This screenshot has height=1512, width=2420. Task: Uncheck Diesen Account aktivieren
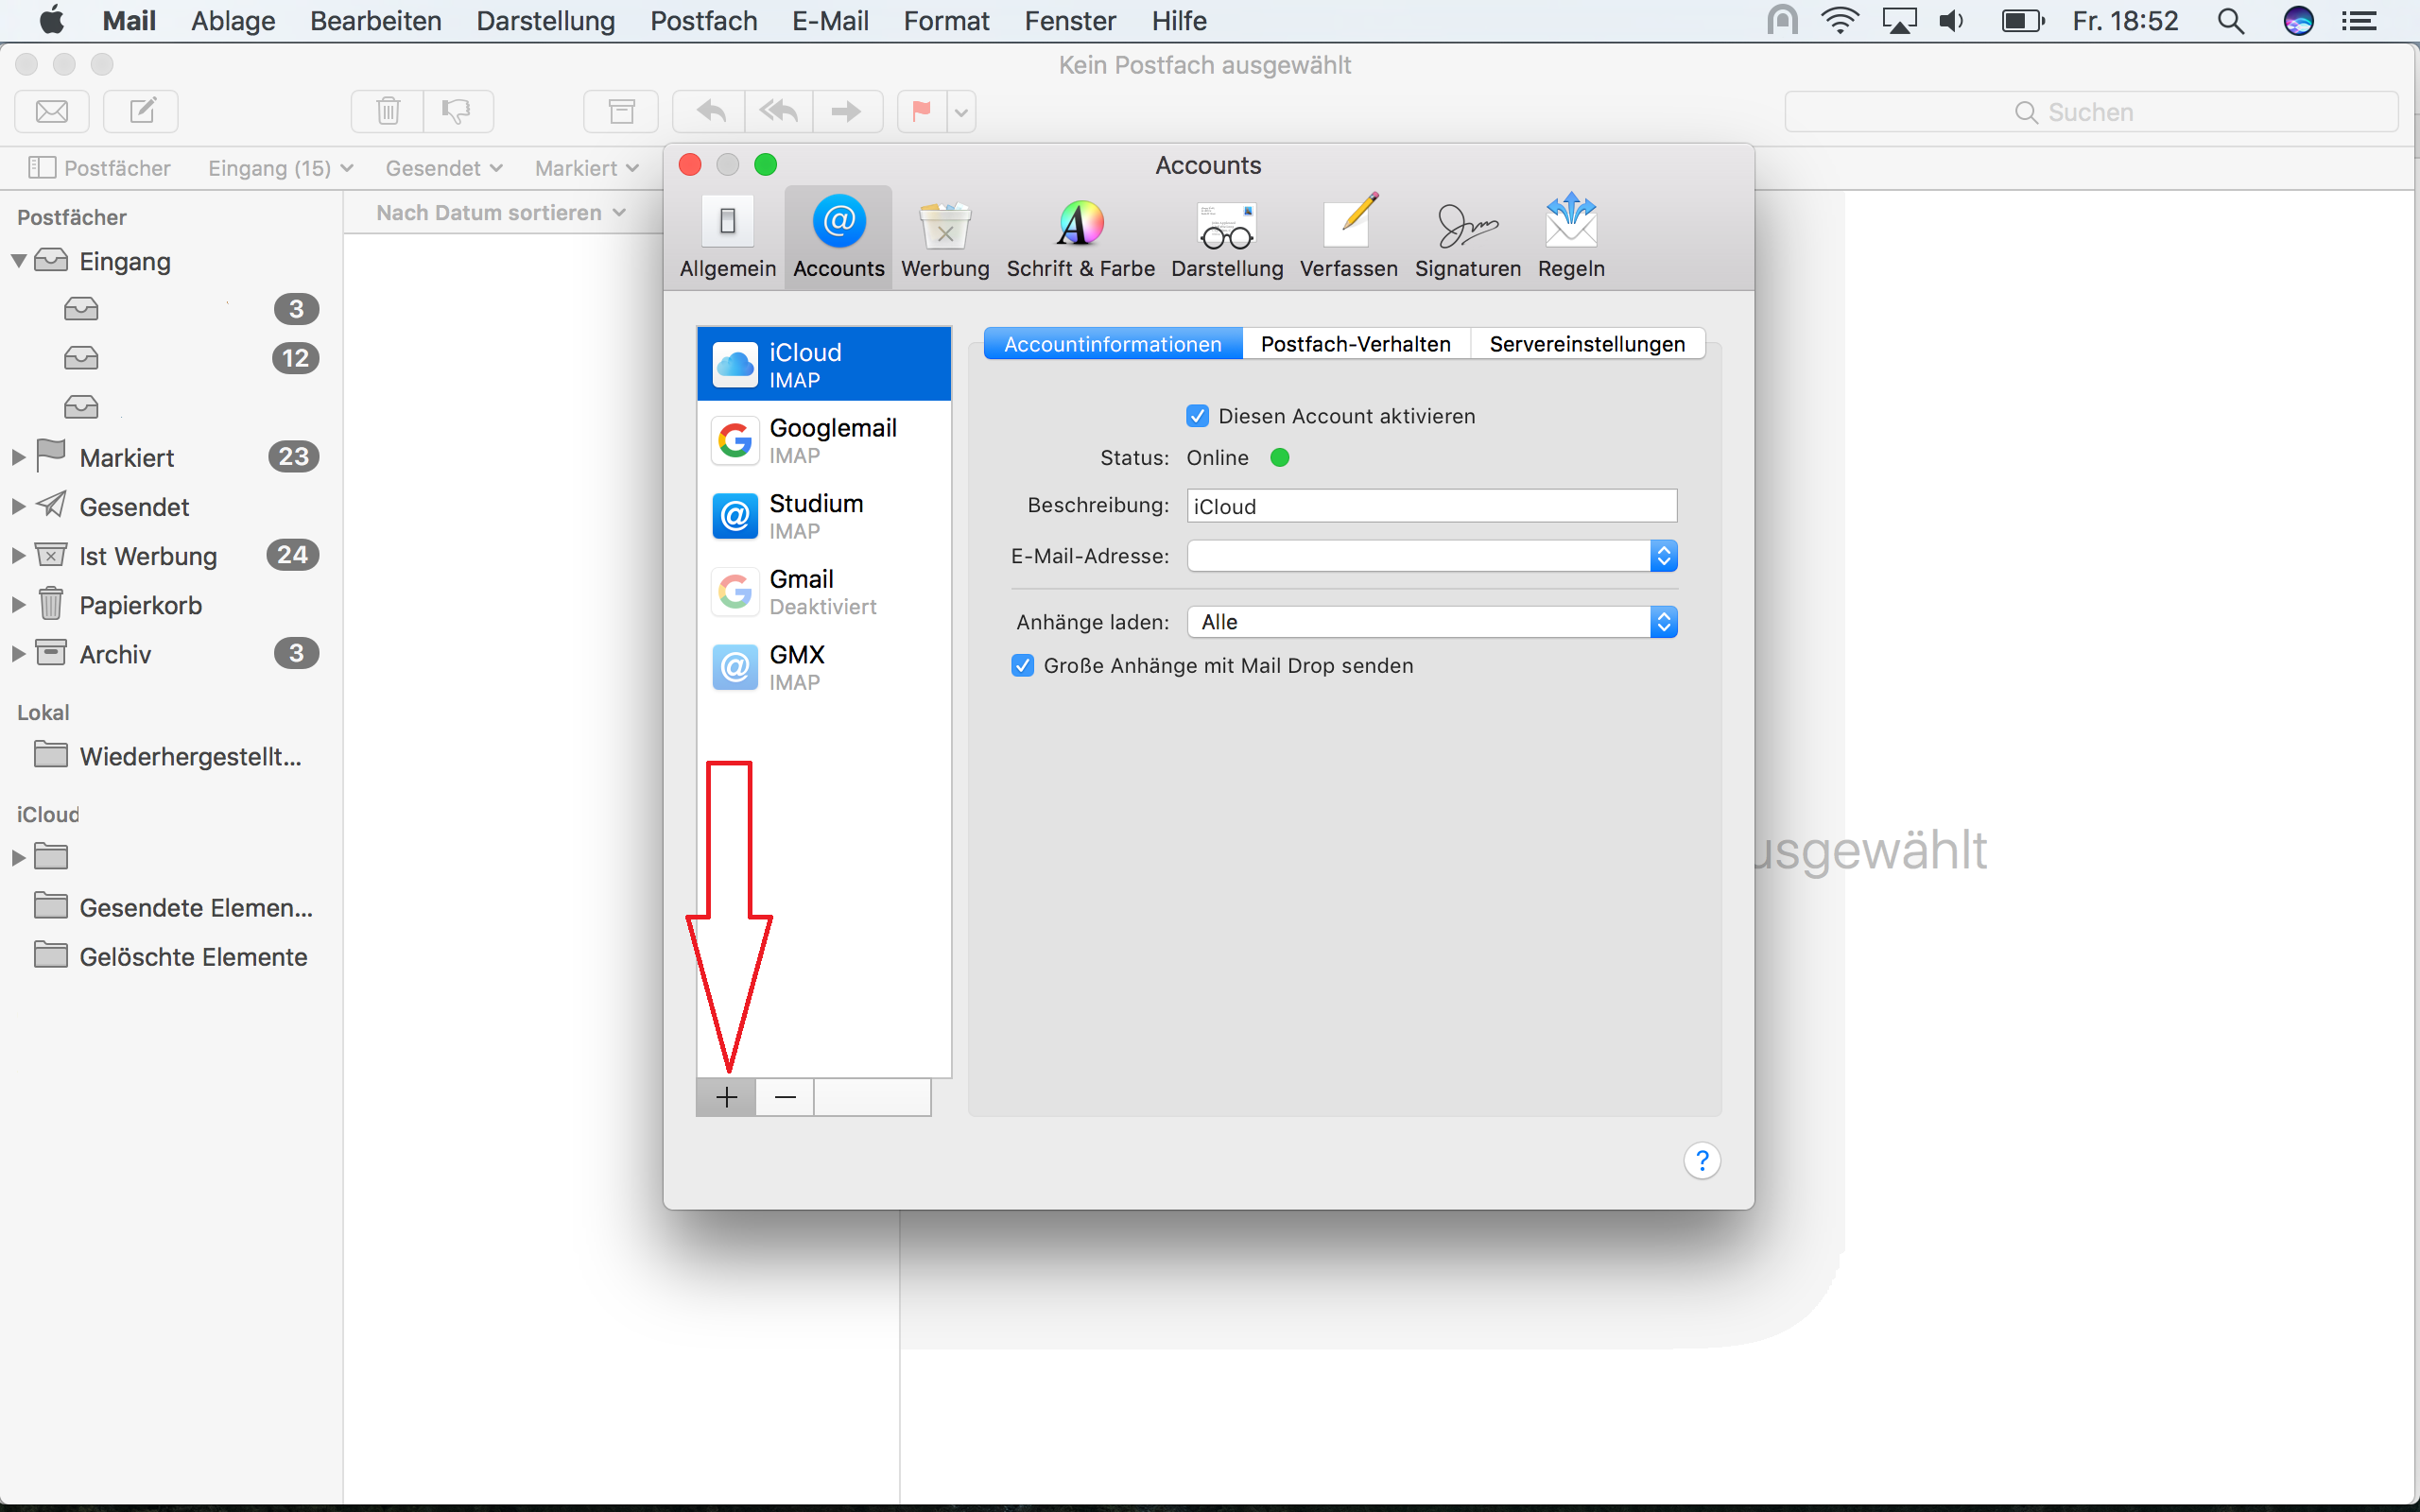(1197, 416)
